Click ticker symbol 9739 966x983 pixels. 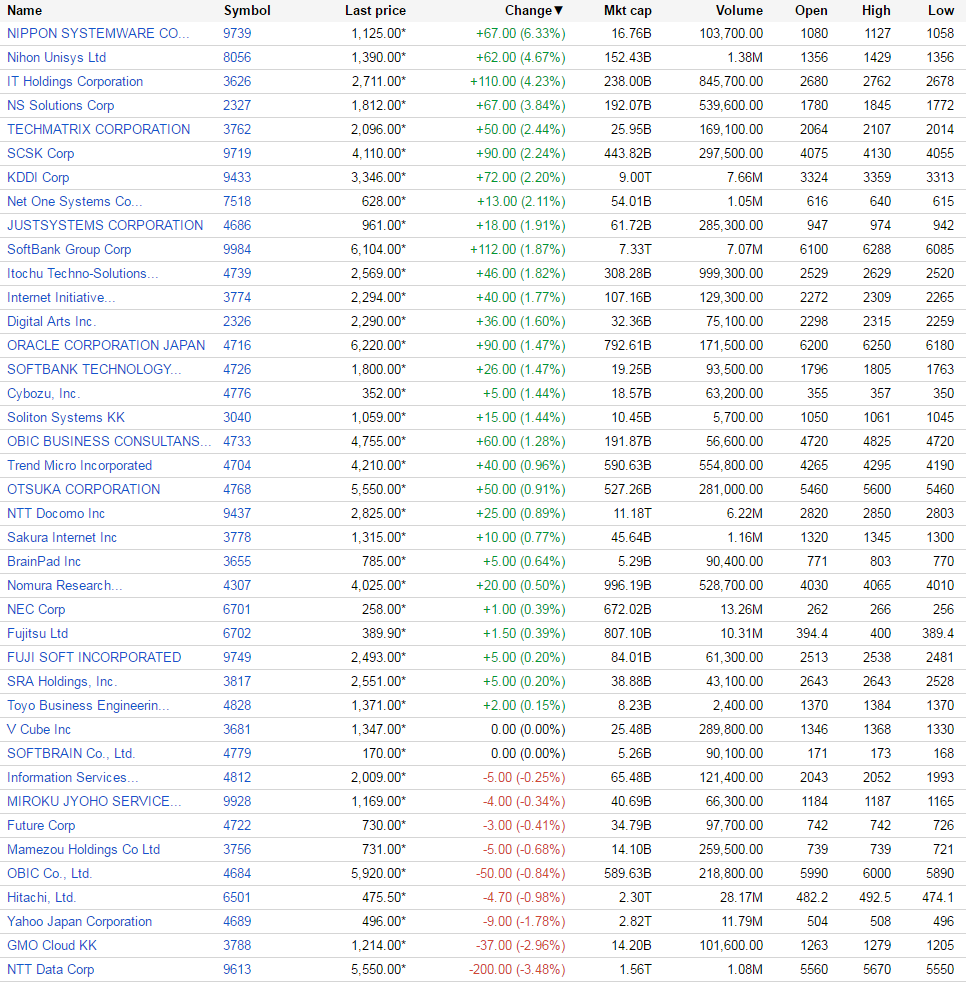click(237, 33)
